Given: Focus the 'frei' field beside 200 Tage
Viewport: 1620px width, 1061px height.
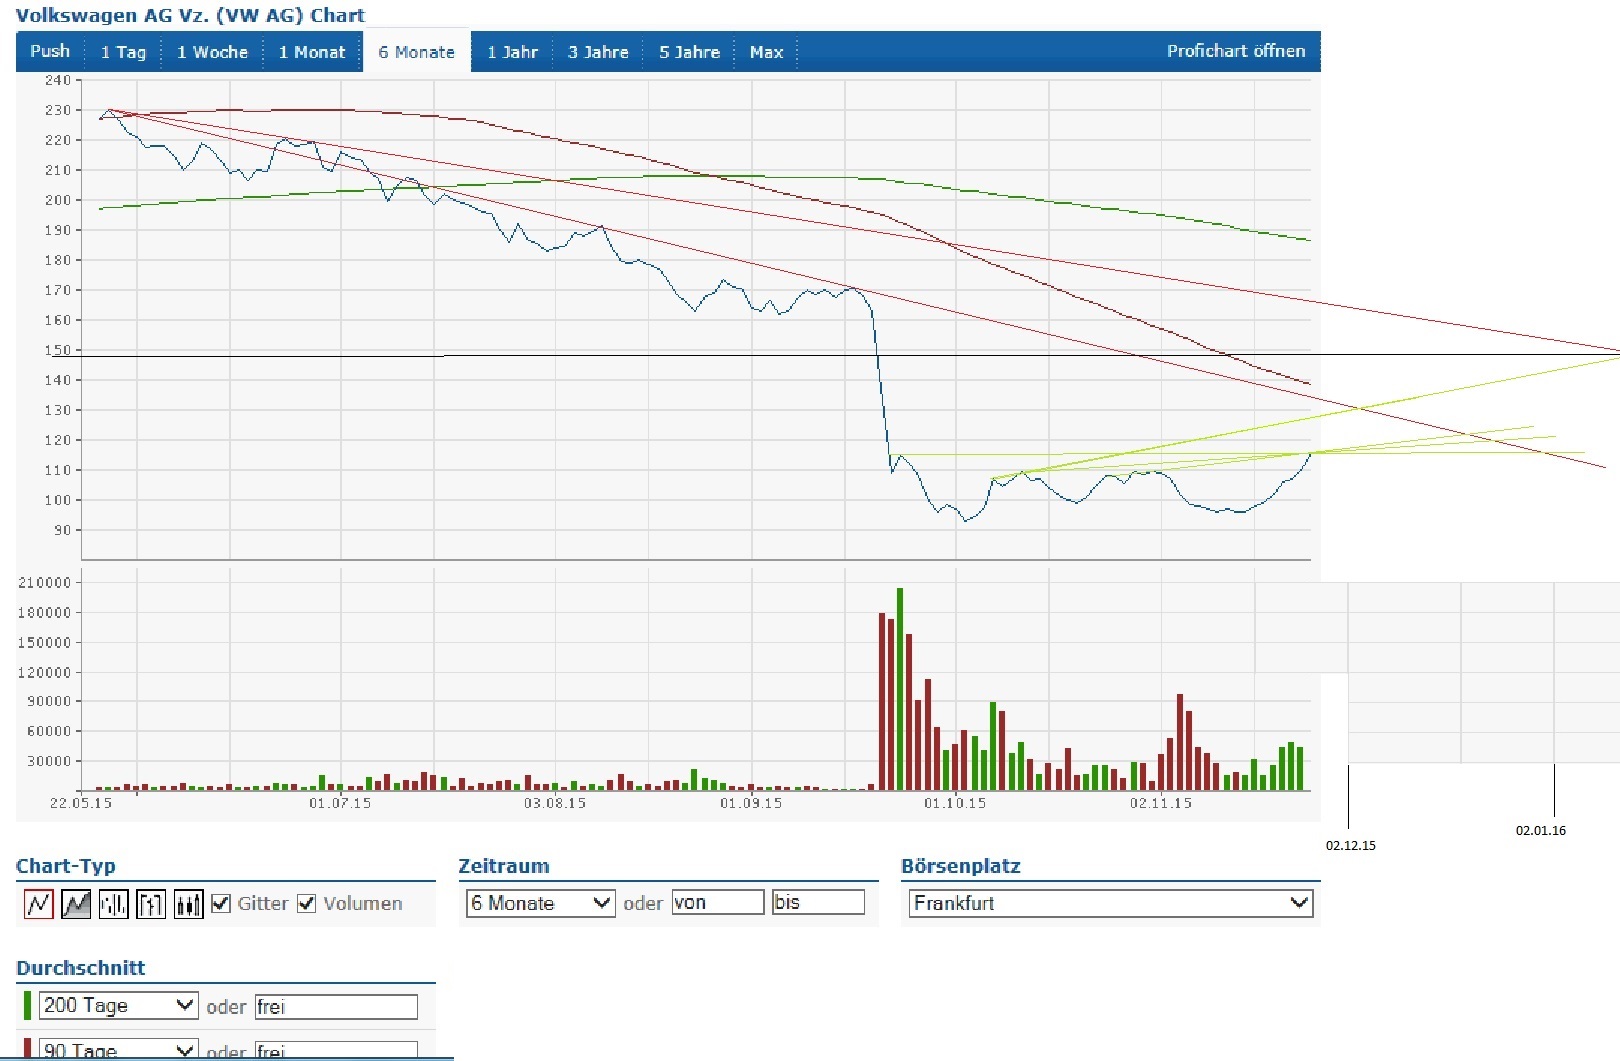Looking at the screenshot, I should click(x=336, y=1007).
